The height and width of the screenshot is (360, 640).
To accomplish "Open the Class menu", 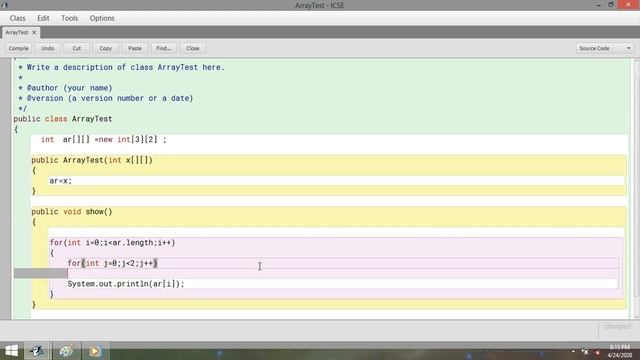I will tap(18, 18).
